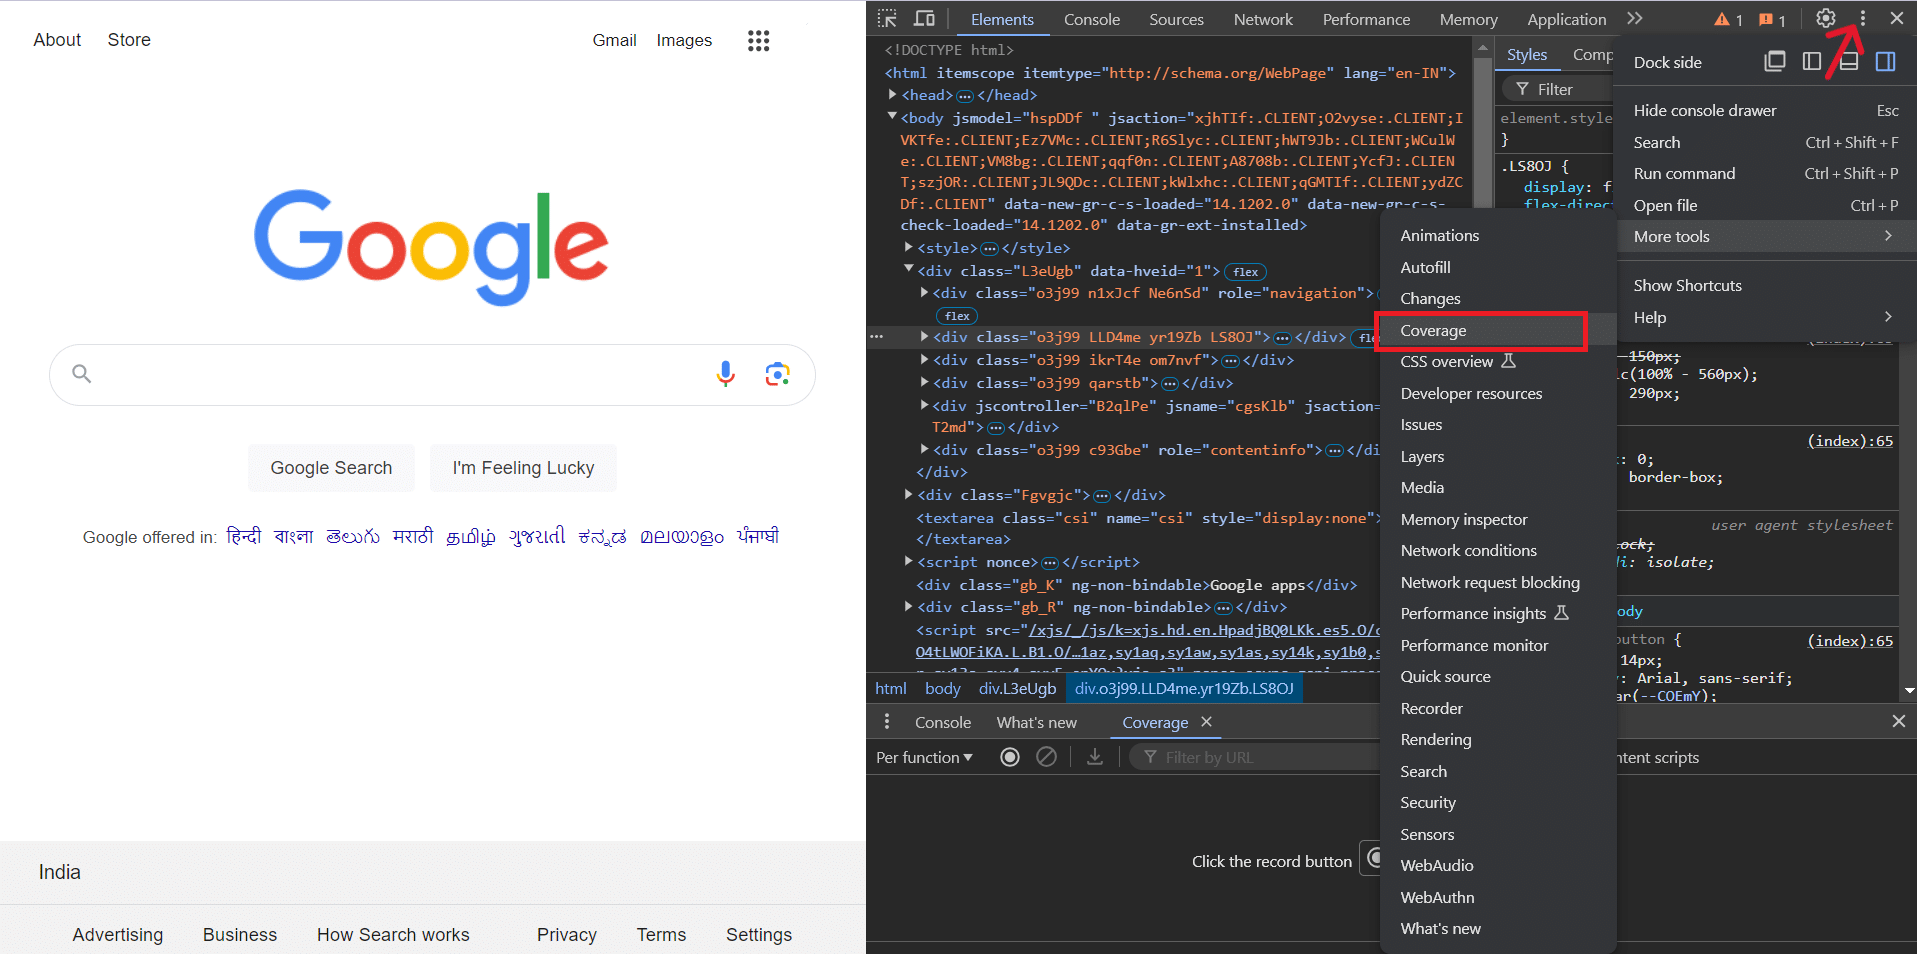The width and height of the screenshot is (1917, 954).
Task: Open the Performance tab
Action: 1366,20
